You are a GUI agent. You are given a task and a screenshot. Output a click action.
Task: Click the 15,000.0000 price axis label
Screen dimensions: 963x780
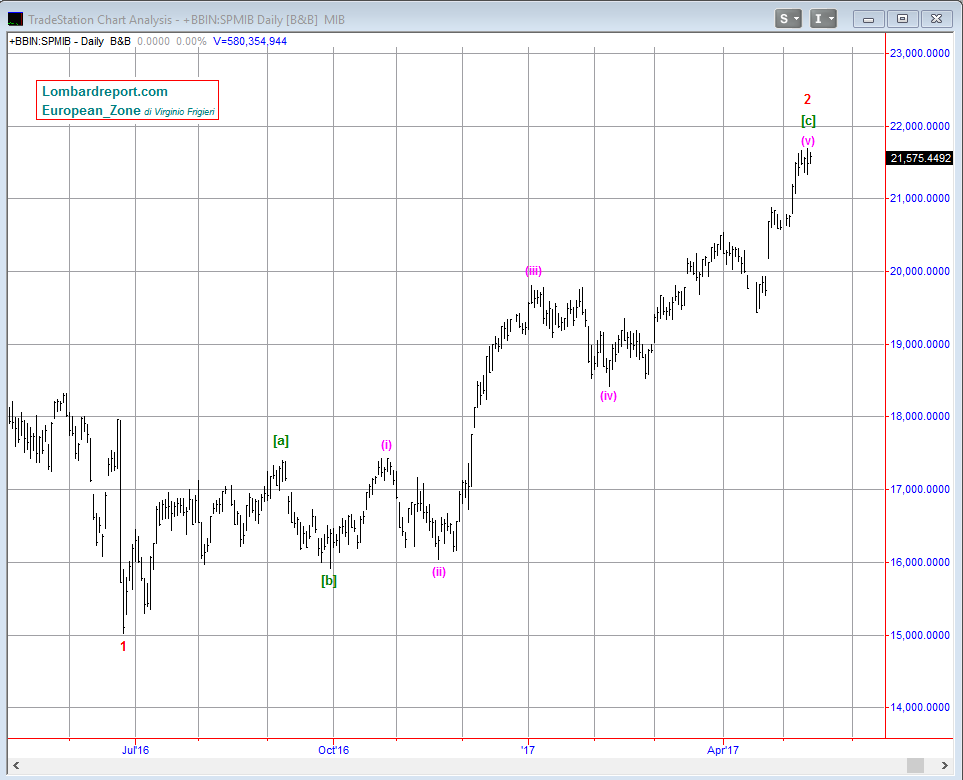point(919,635)
